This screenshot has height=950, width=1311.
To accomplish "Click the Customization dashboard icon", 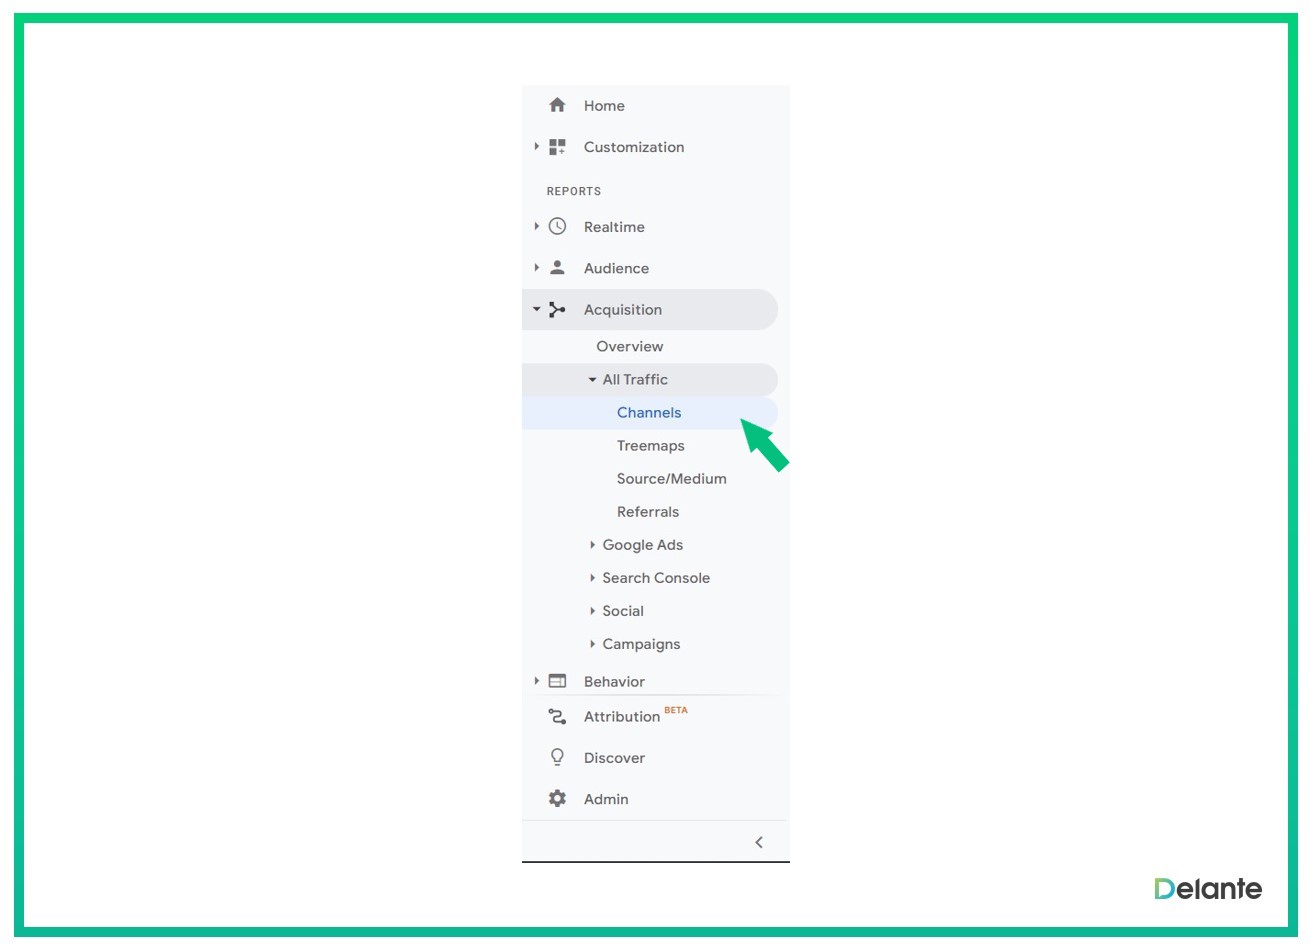I will [x=557, y=147].
